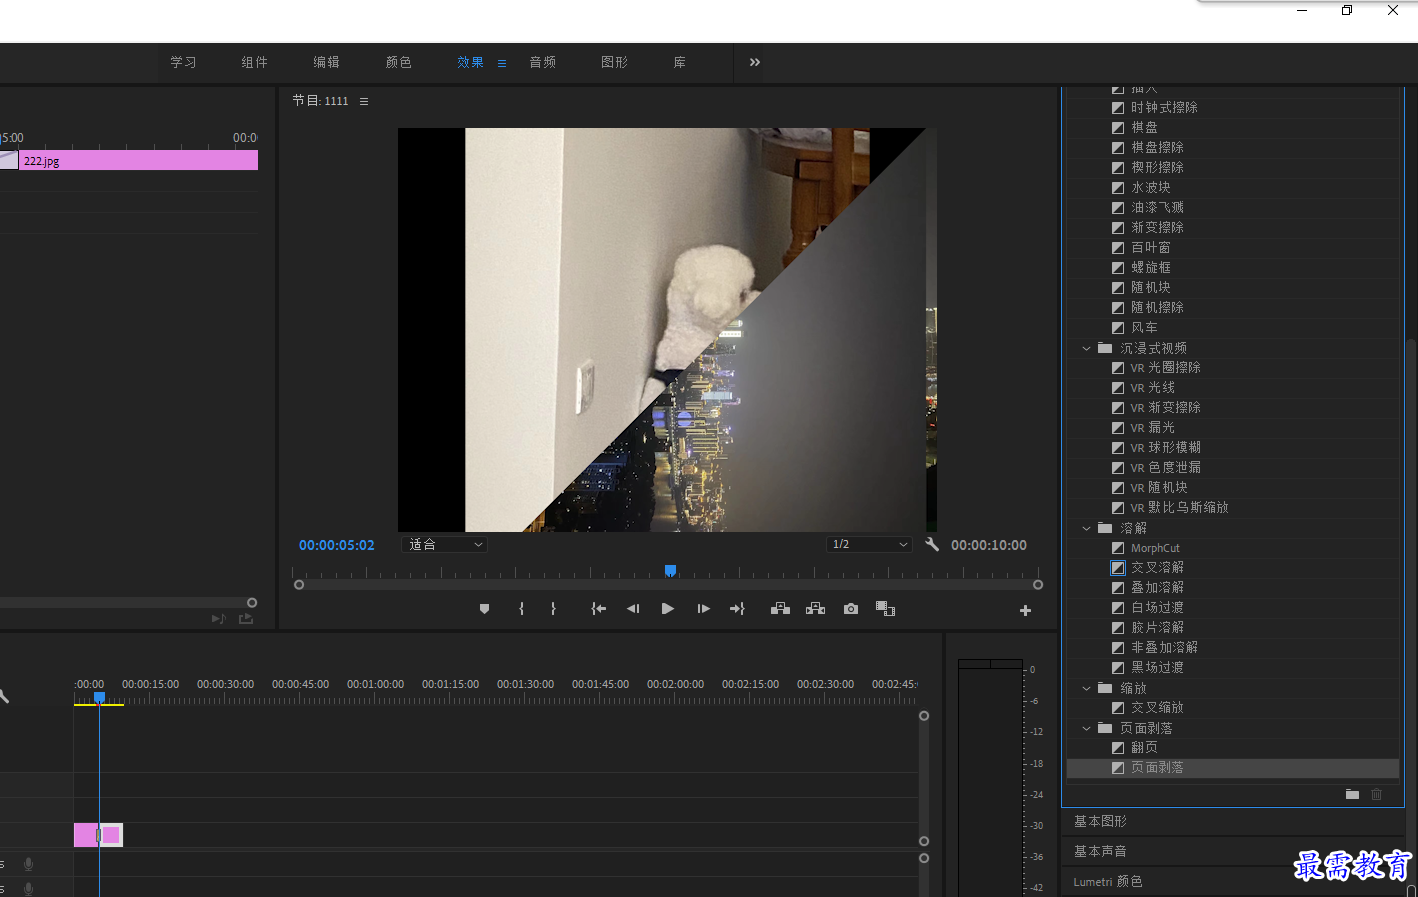1418x897 pixels.
Task: Select the 胶片溶解 transition
Action: (x=1157, y=627)
